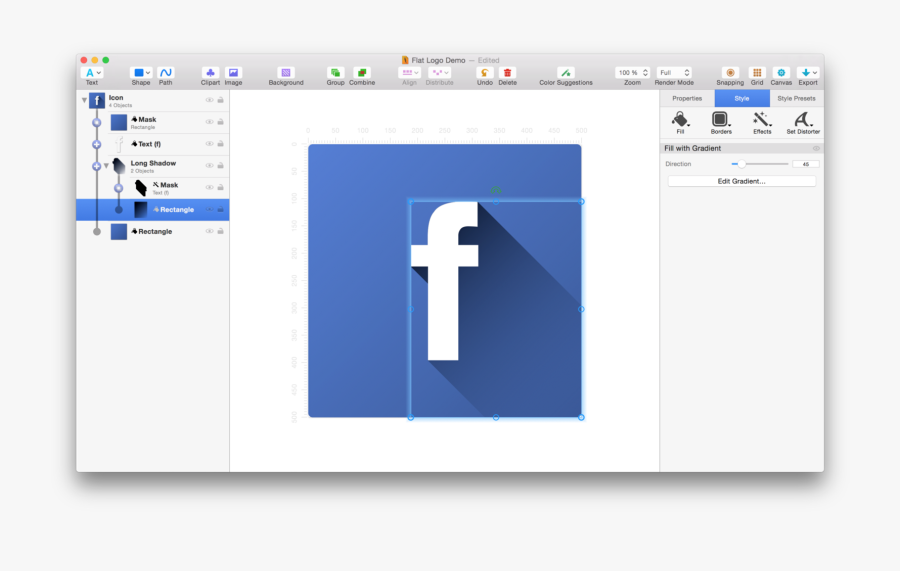Click the Zoom 100 % field
900x571 pixels.
(x=628, y=73)
